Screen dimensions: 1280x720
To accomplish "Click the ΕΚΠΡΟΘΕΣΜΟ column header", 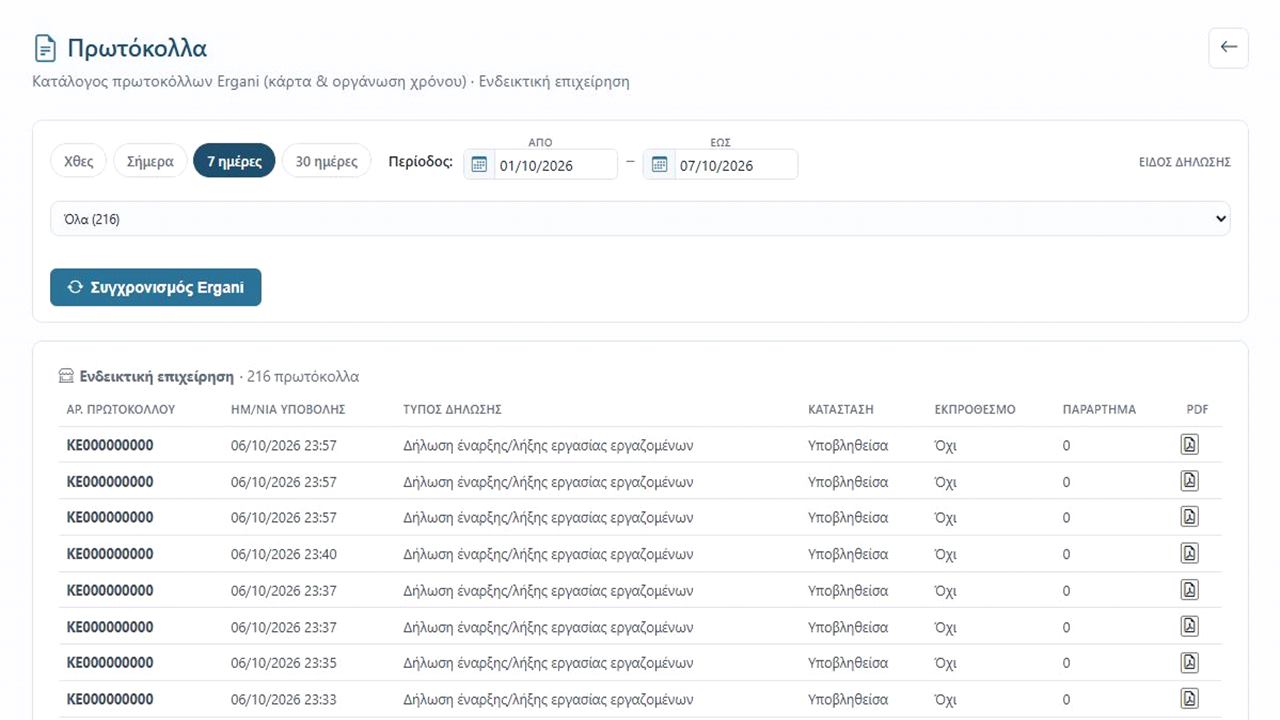I will pos(975,409).
